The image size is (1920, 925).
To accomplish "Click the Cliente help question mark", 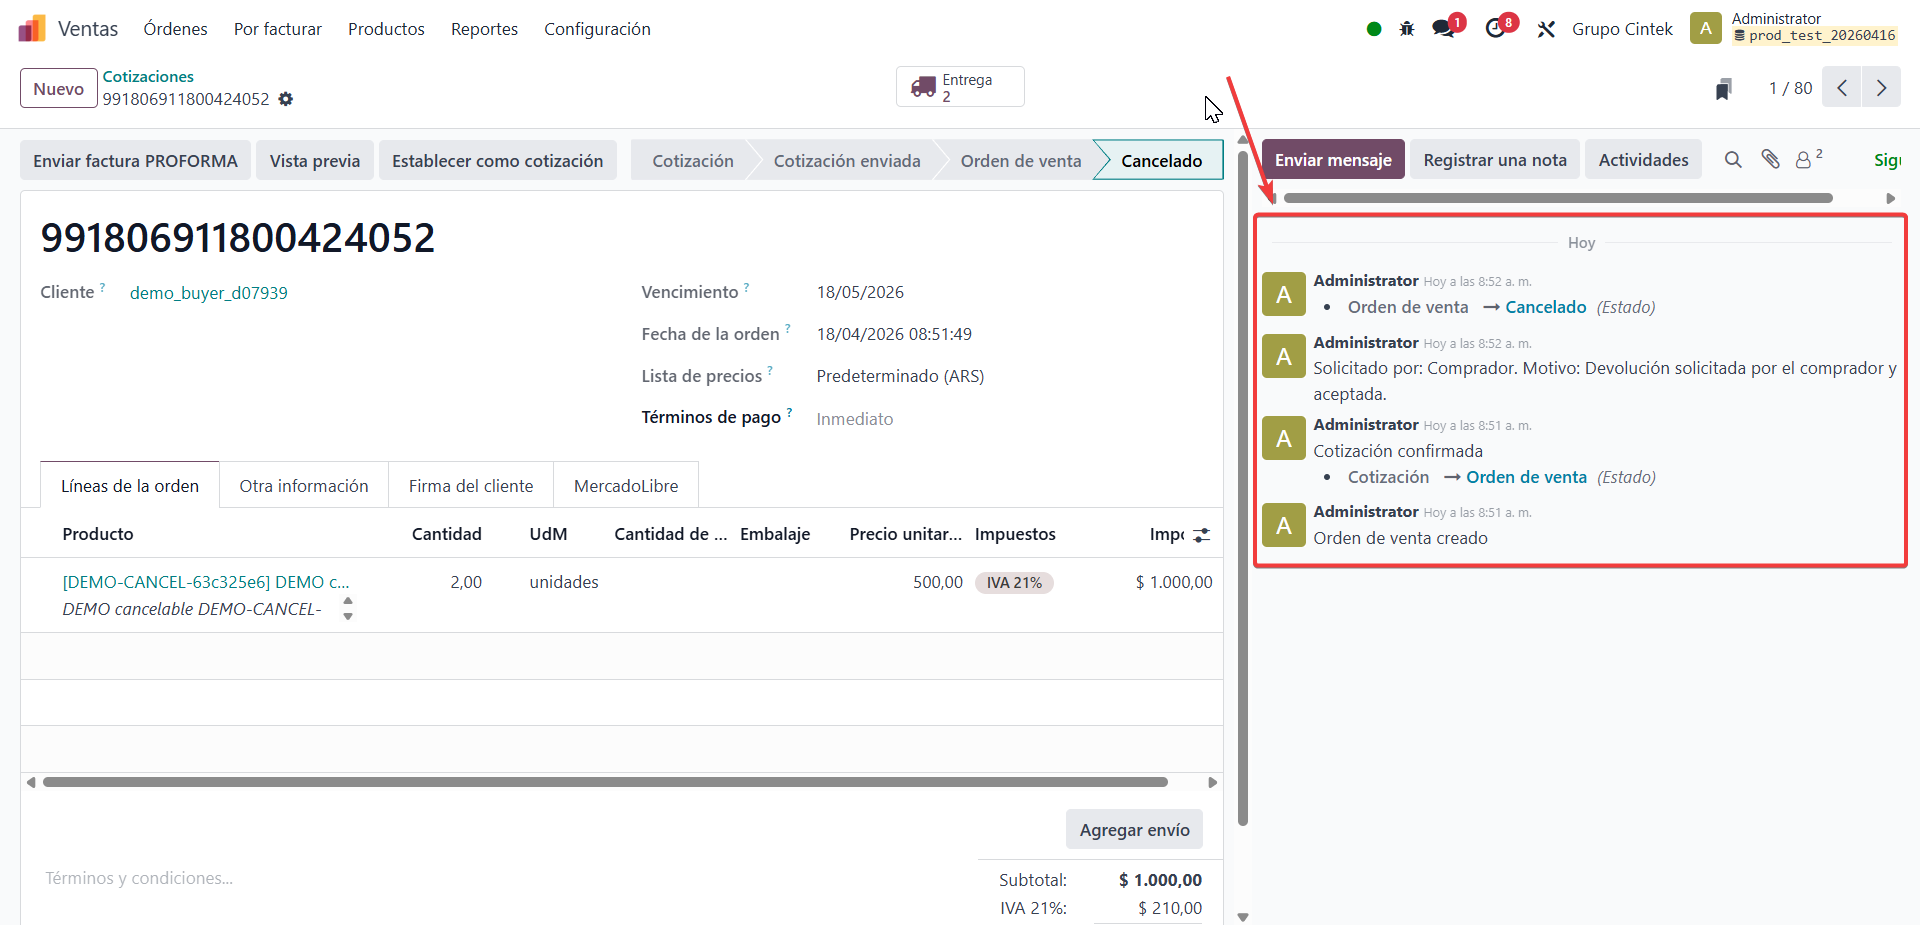I will coord(102,288).
